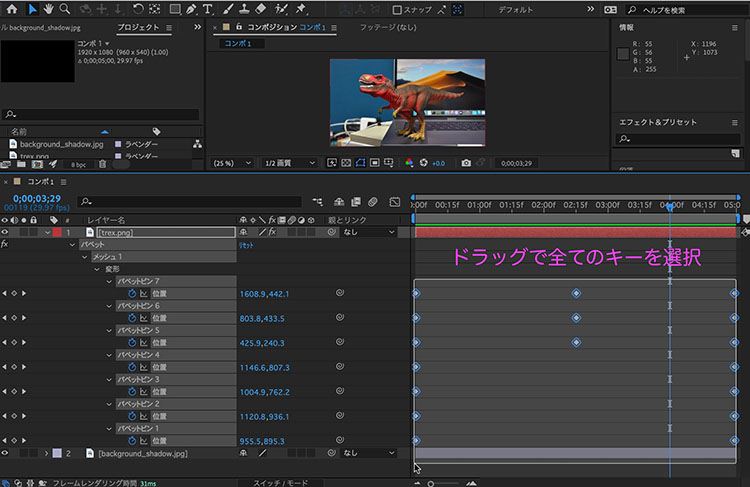The width and height of the screenshot is (750, 487).
Task: Select the Hand tool in toolbar
Action: pyautogui.click(x=48, y=9)
